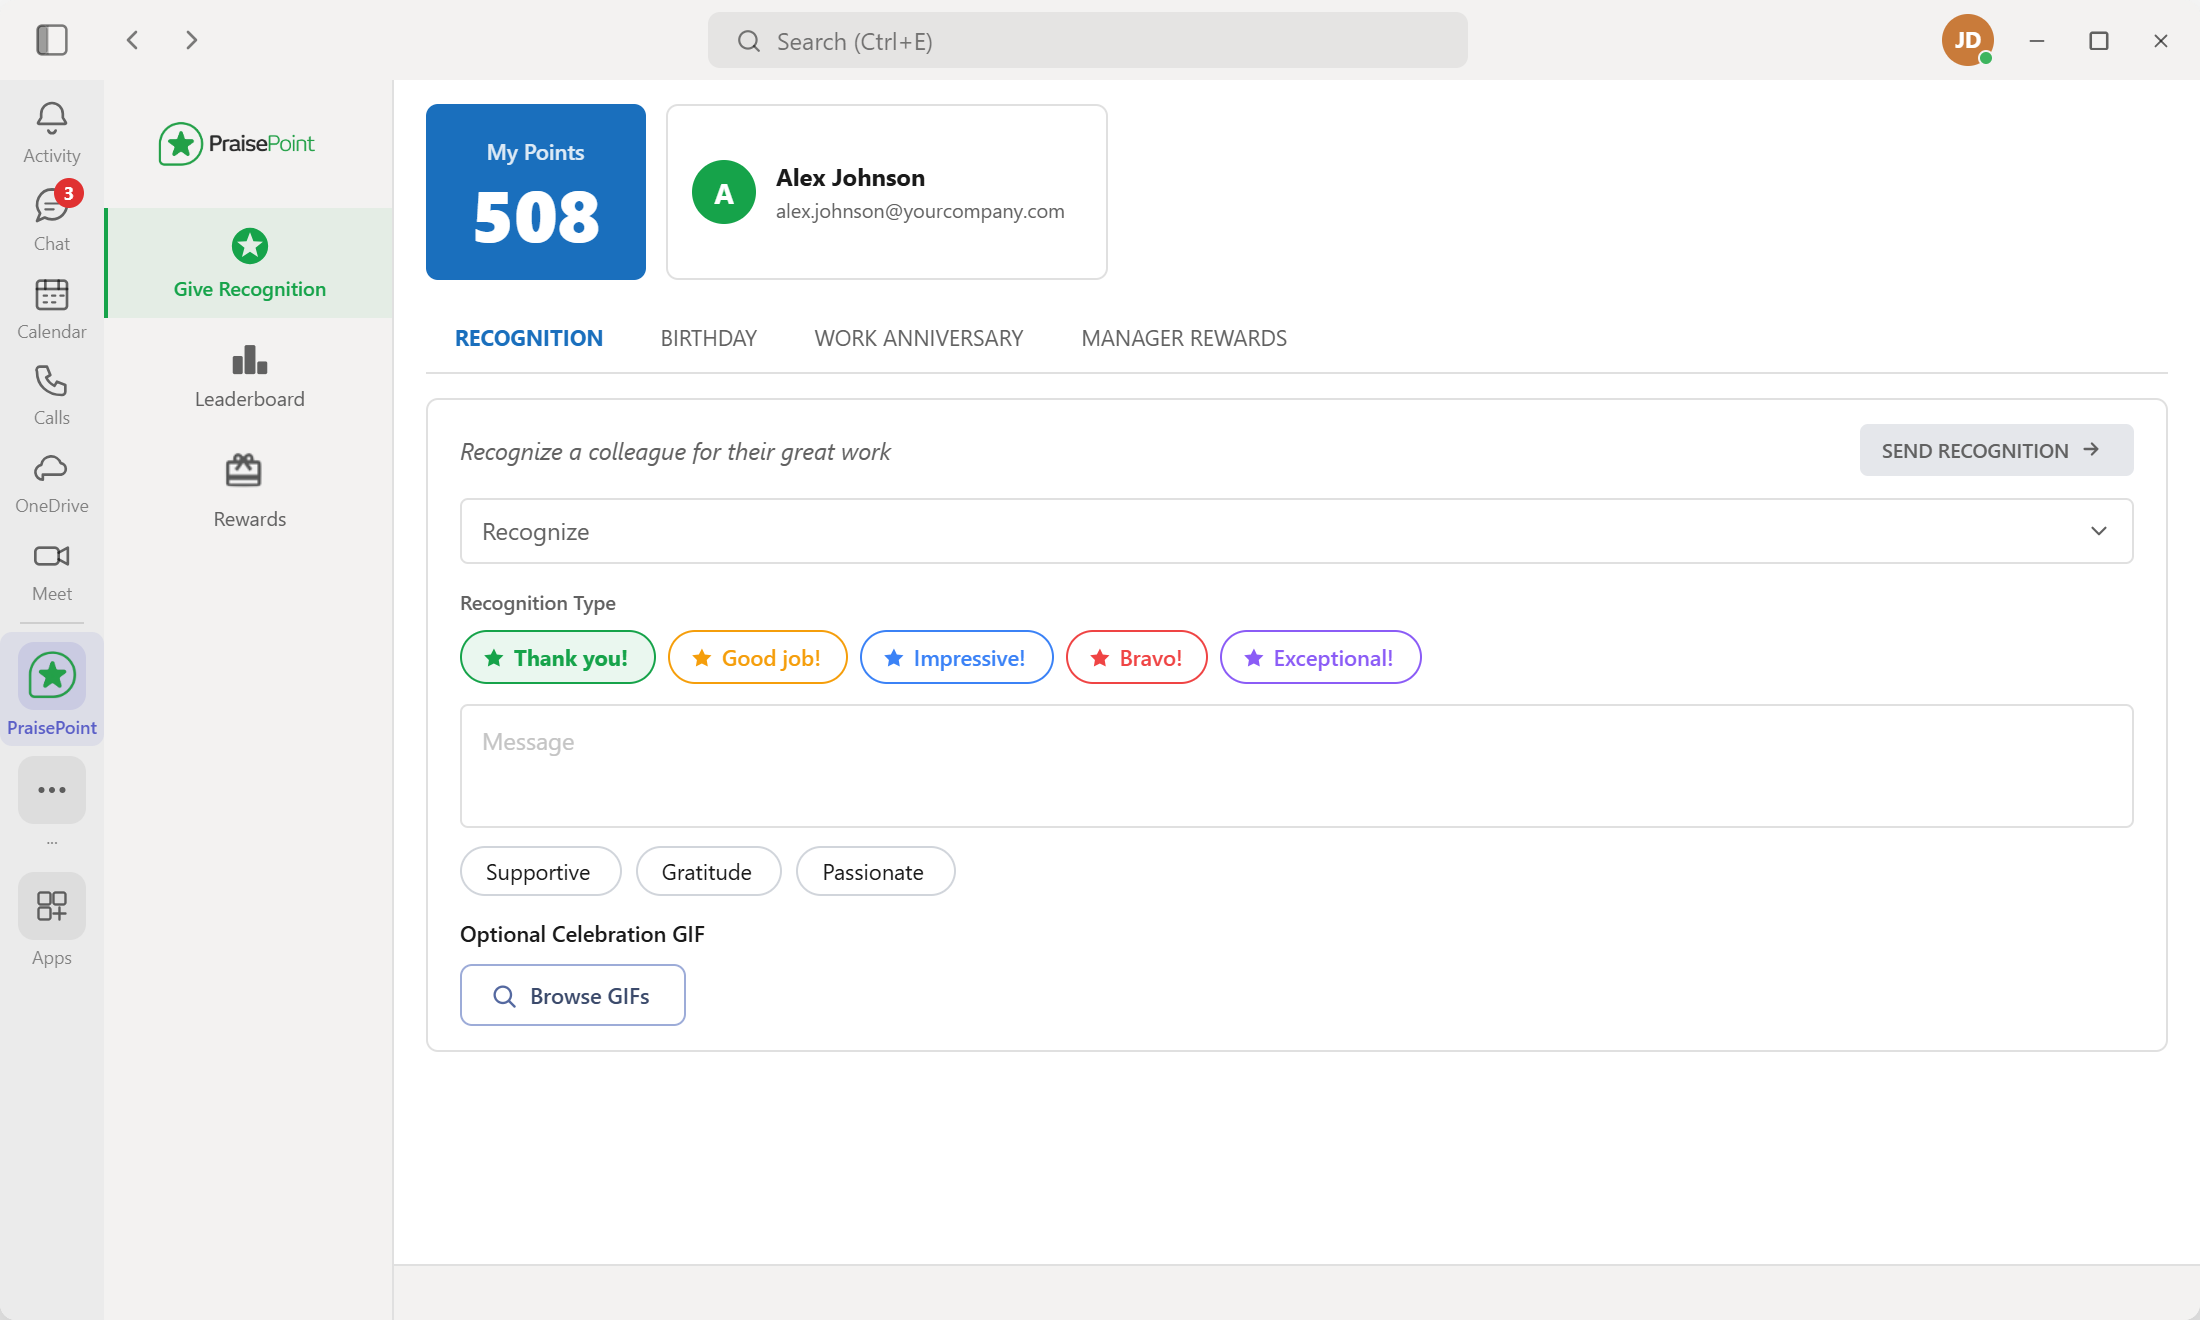Screen dimensions: 2200x1320
Task: Click the Search (Ctrl+E) field
Action: tap(1088, 40)
